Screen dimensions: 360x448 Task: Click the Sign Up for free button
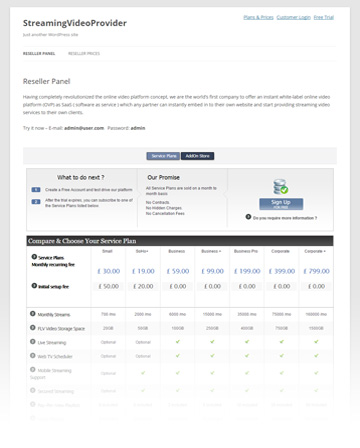(281, 204)
